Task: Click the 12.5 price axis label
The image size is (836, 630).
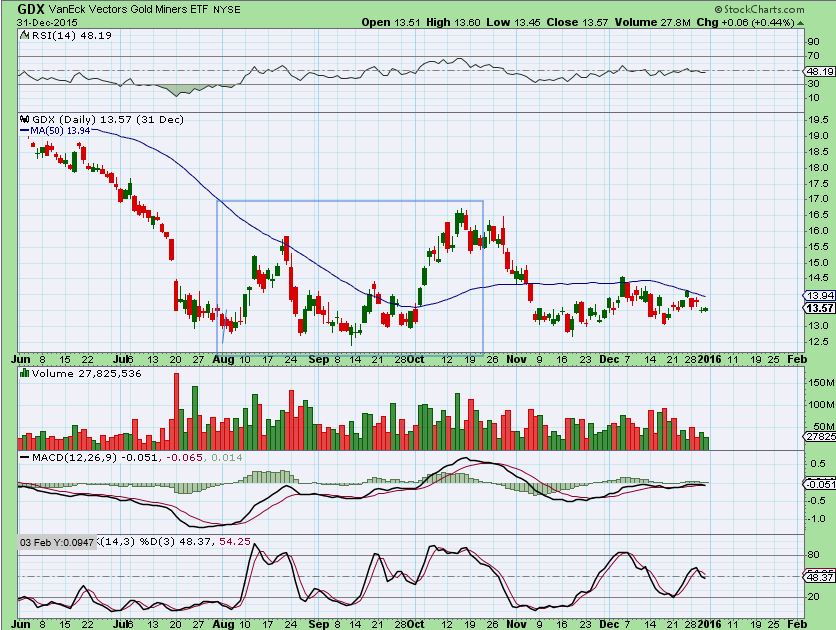Action: (x=818, y=342)
